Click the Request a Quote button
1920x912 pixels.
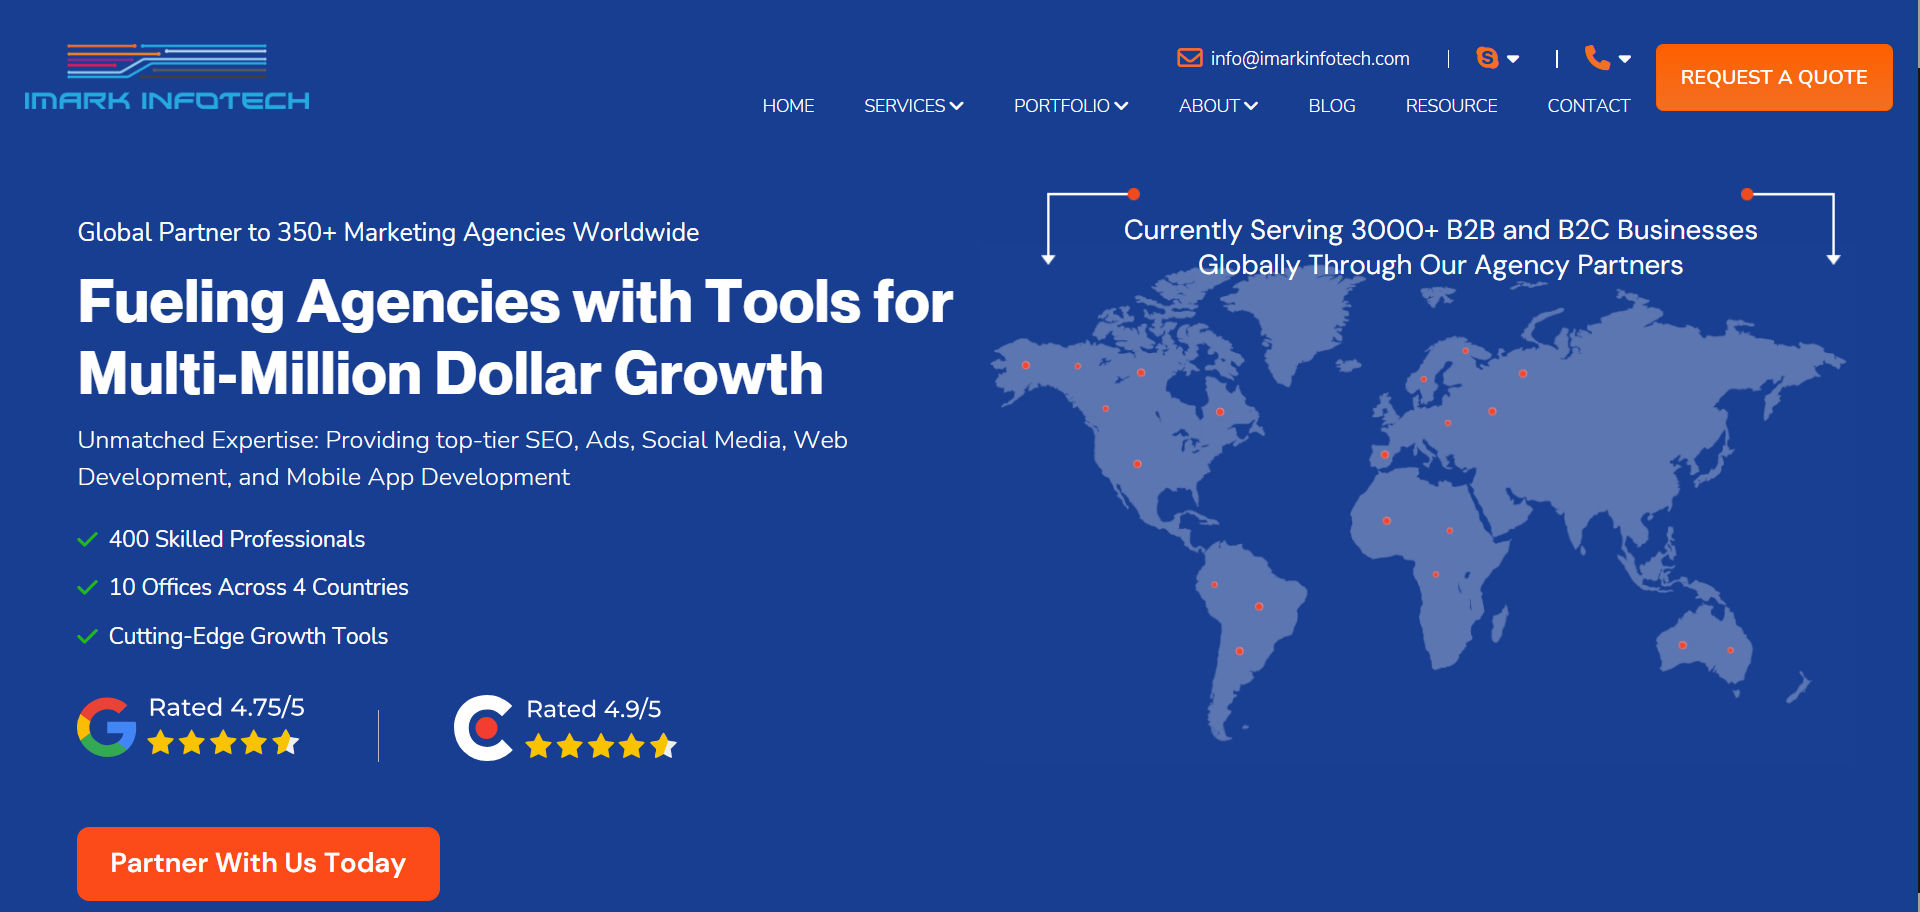1773,77
